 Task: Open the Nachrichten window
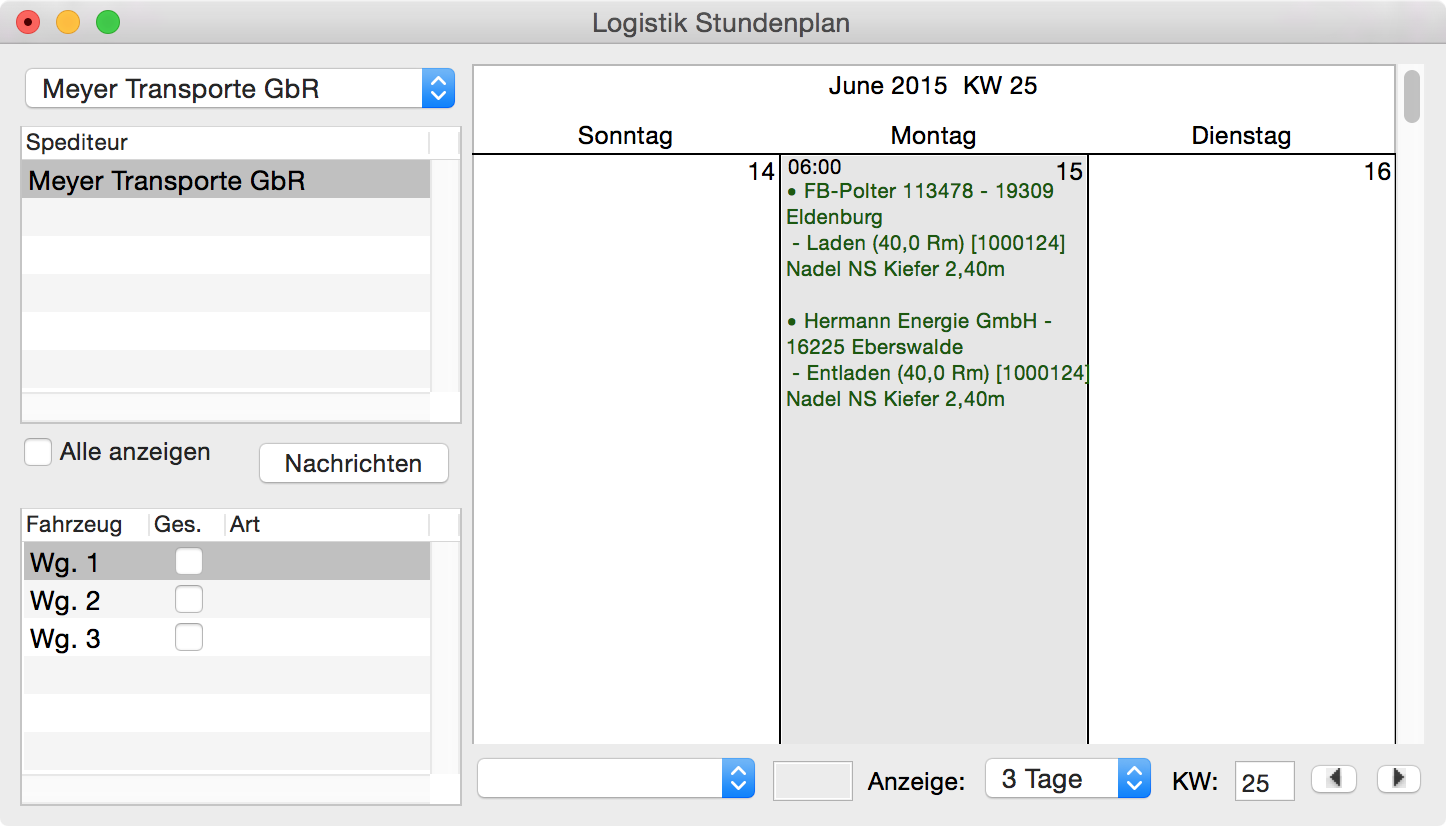click(x=353, y=464)
